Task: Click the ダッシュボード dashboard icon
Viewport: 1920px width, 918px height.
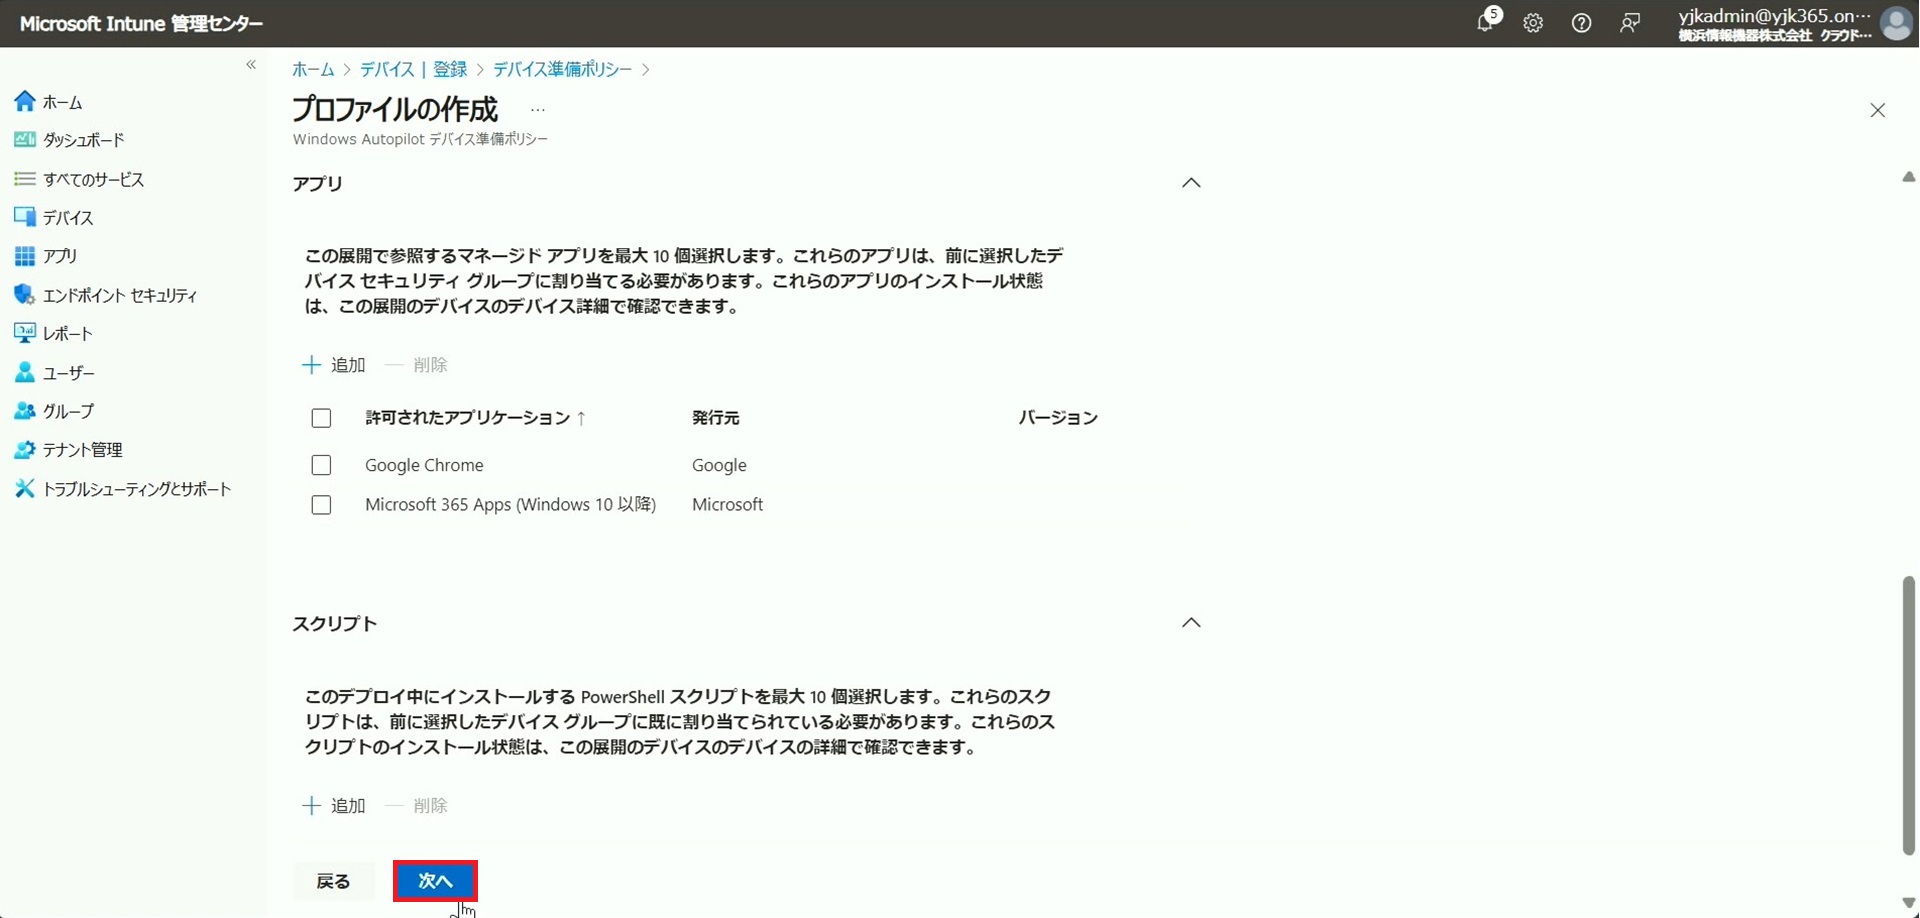Action: point(25,140)
